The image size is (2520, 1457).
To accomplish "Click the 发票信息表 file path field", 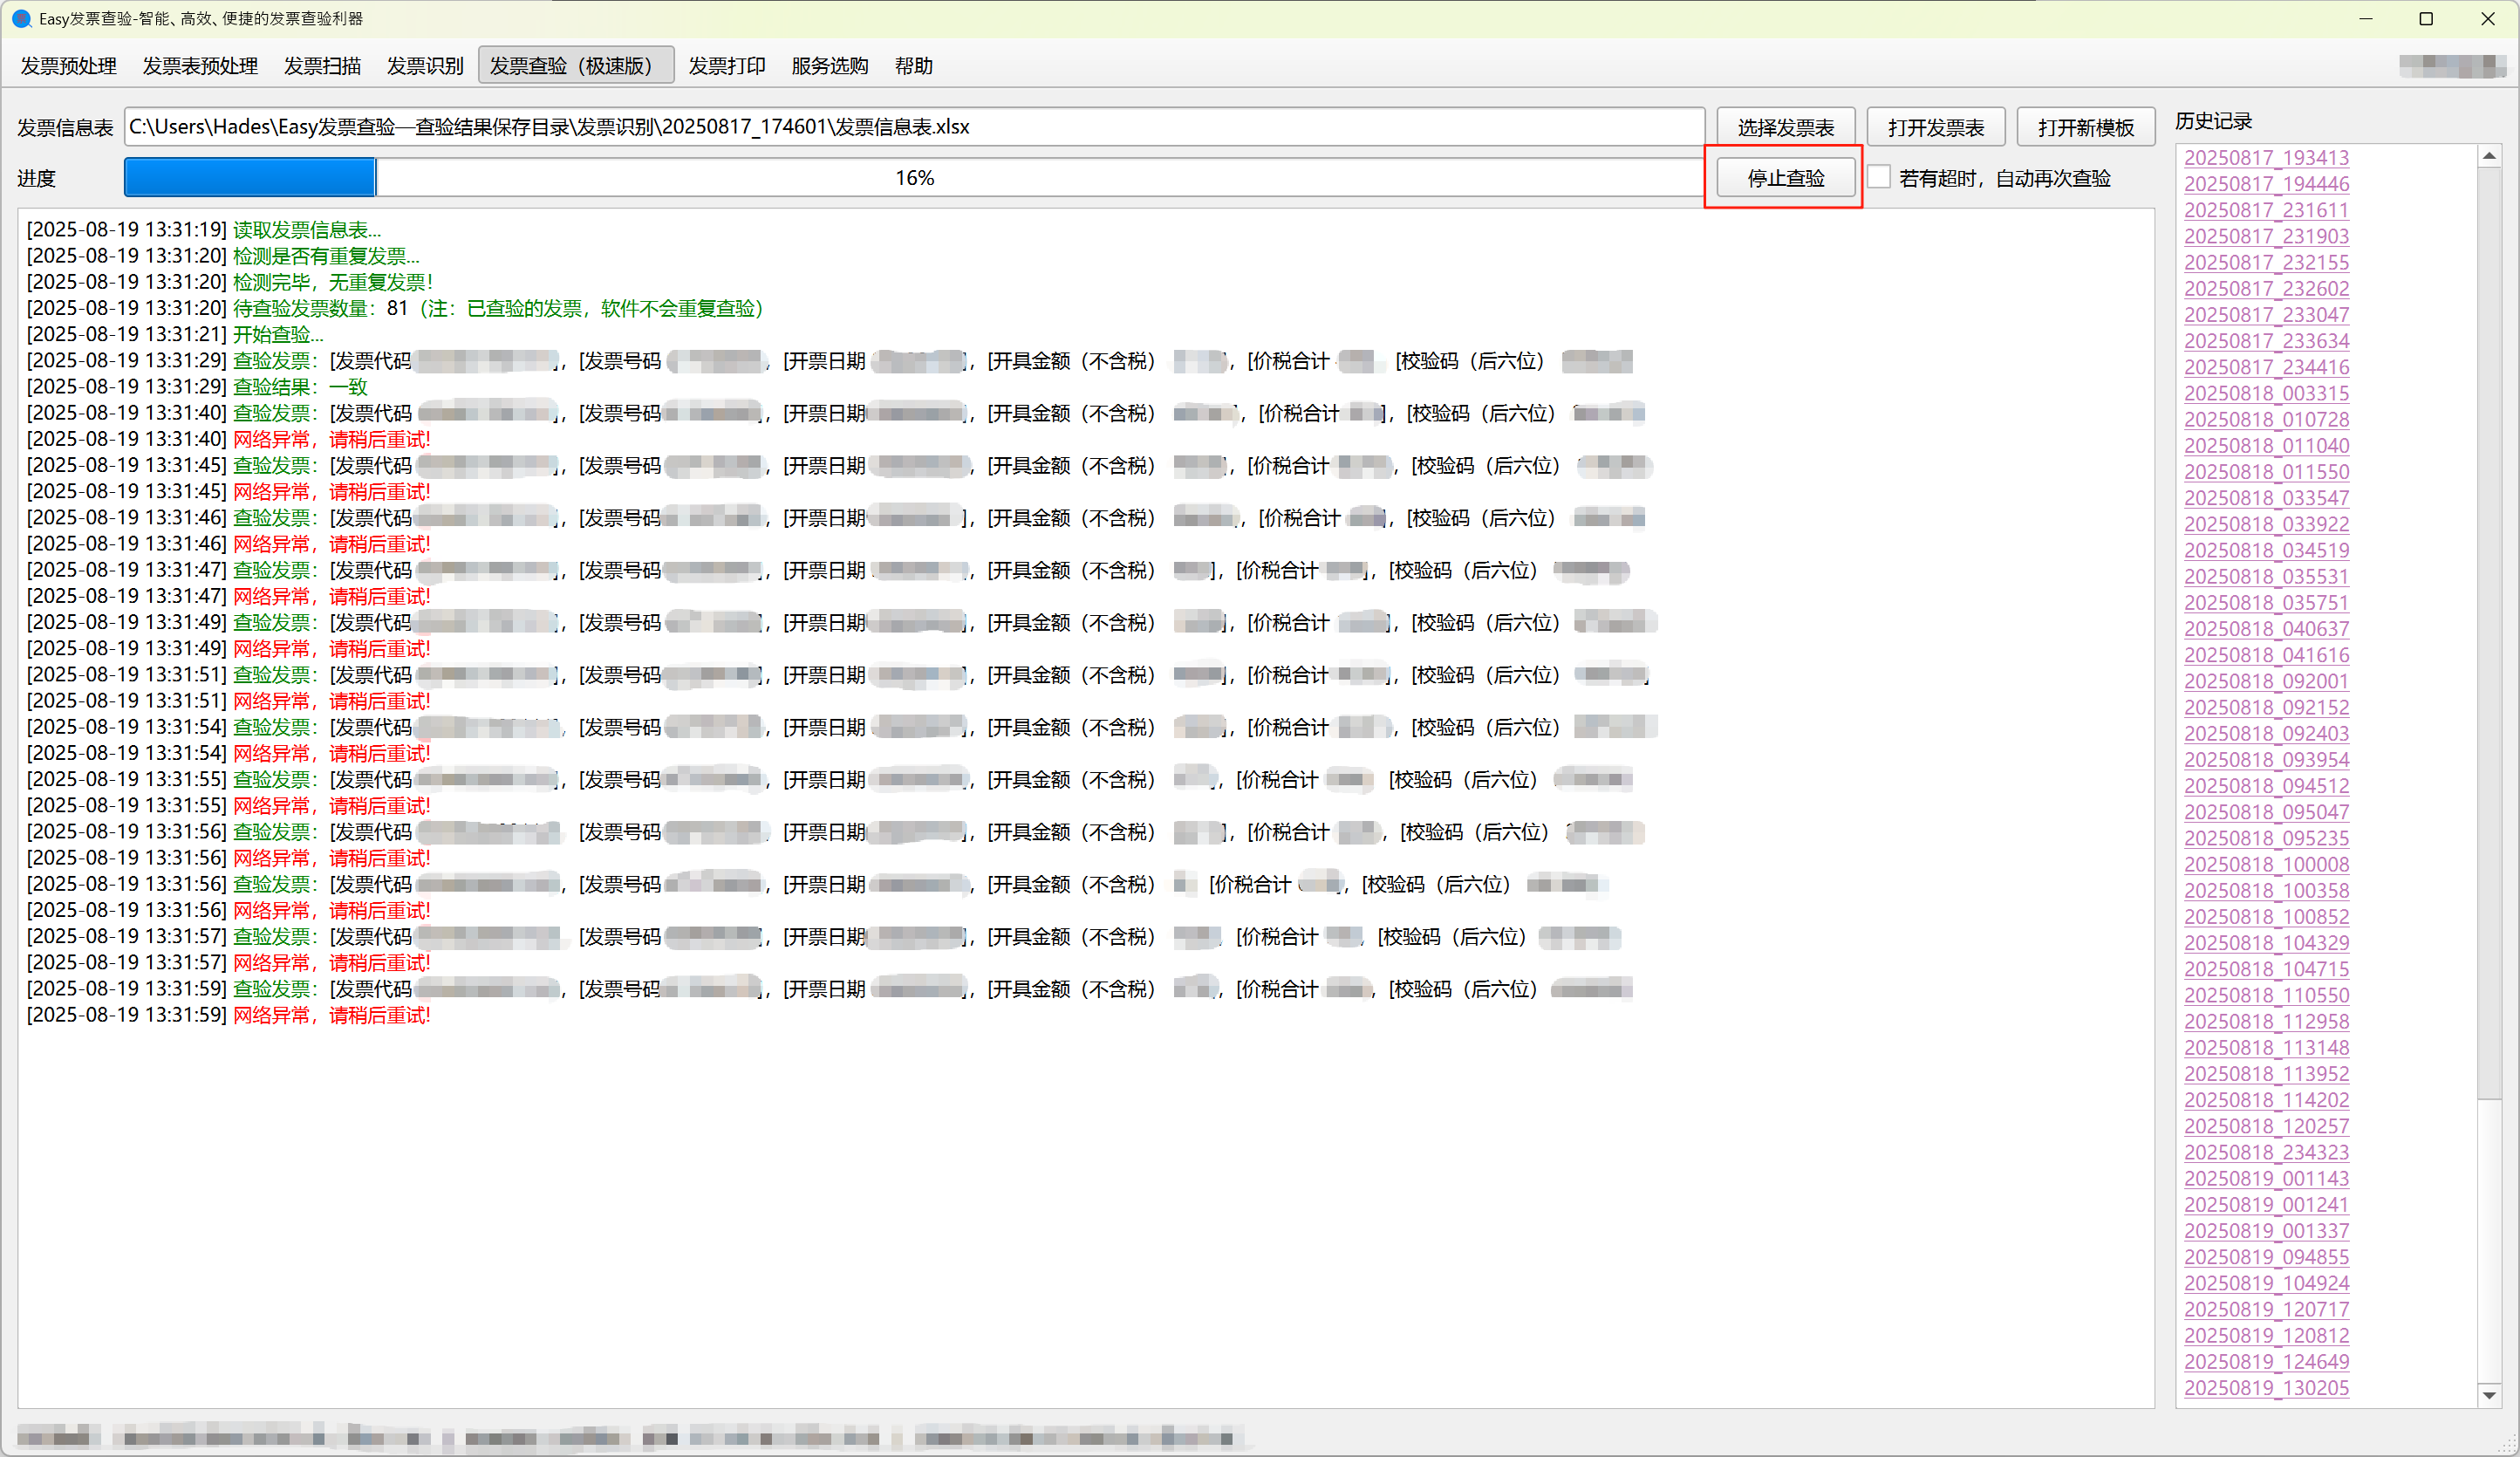I will point(913,127).
